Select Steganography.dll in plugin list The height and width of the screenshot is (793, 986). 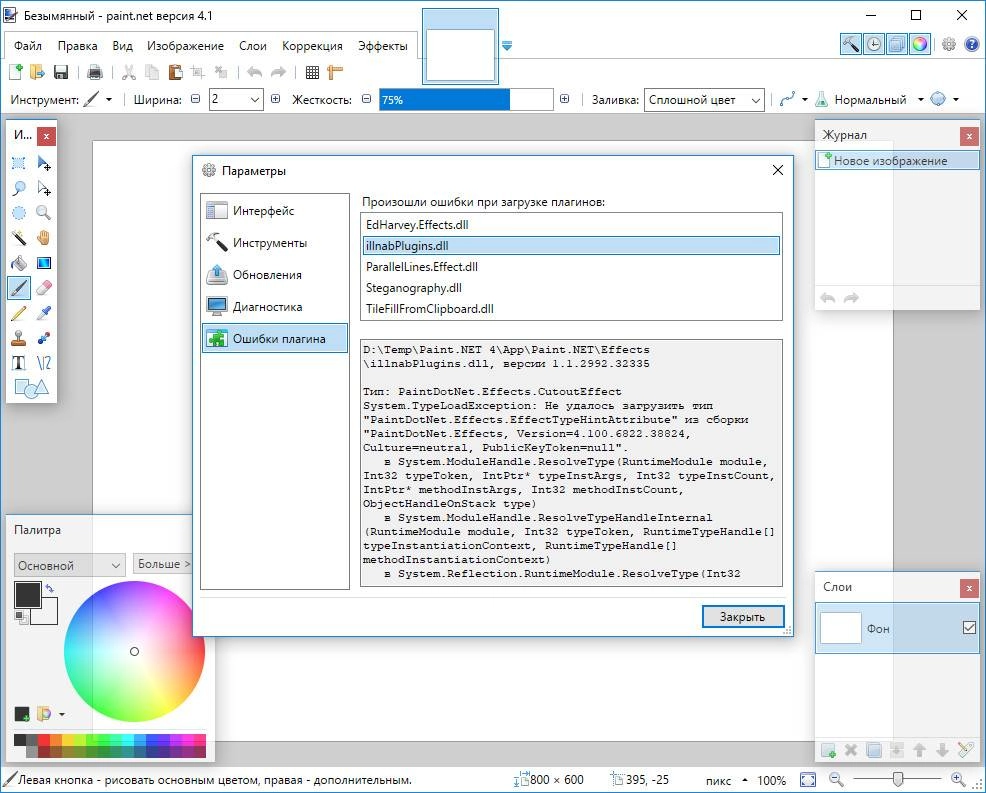[571, 287]
